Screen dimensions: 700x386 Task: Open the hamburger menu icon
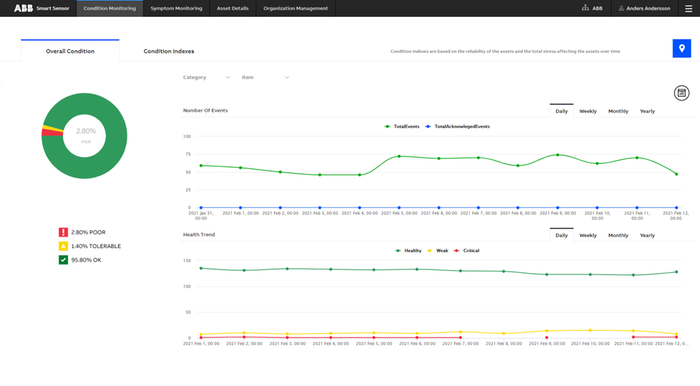(x=688, y=8)
